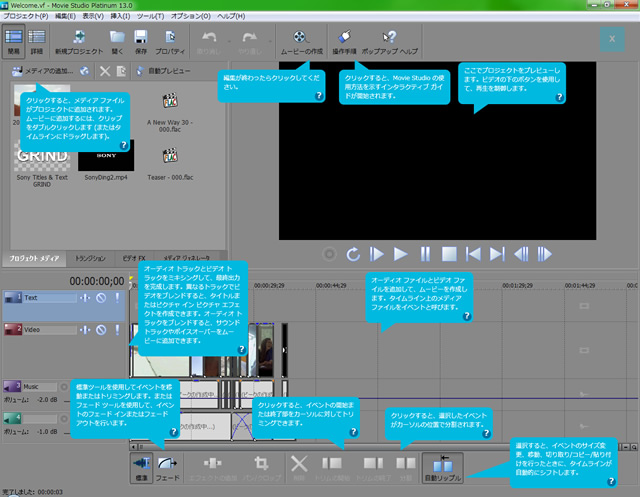Play the preview with the Play button
640x497 pixels.
[x=400, y=254]
